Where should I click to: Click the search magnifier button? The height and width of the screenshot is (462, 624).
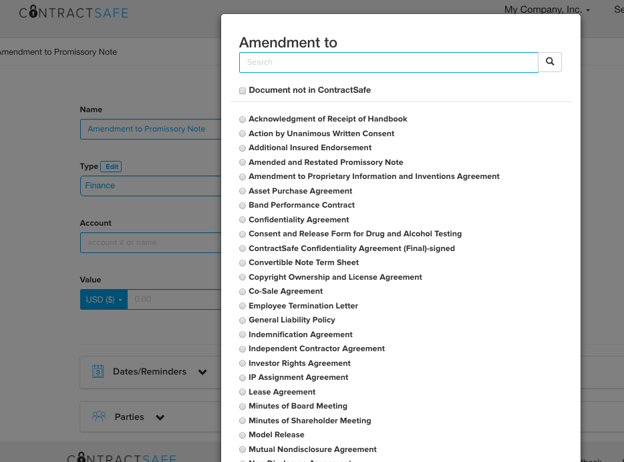(x=550, y=62)
